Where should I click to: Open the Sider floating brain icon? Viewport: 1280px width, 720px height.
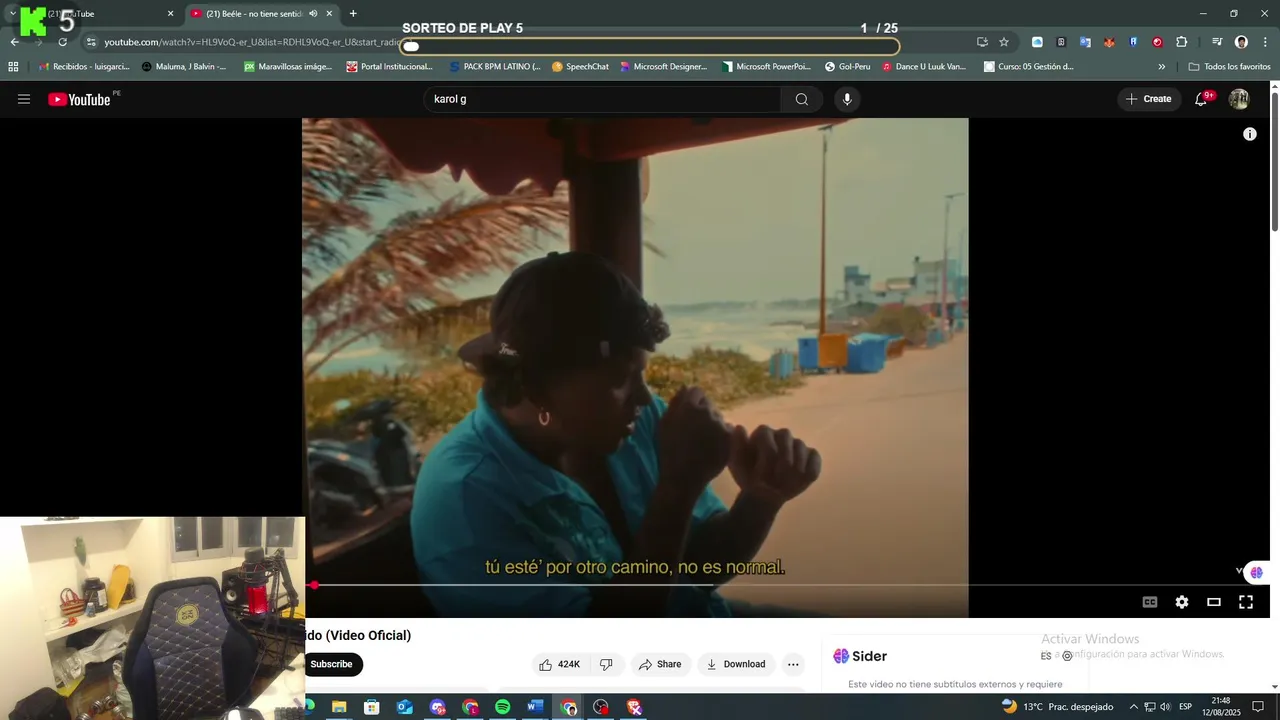[1256, 573]
